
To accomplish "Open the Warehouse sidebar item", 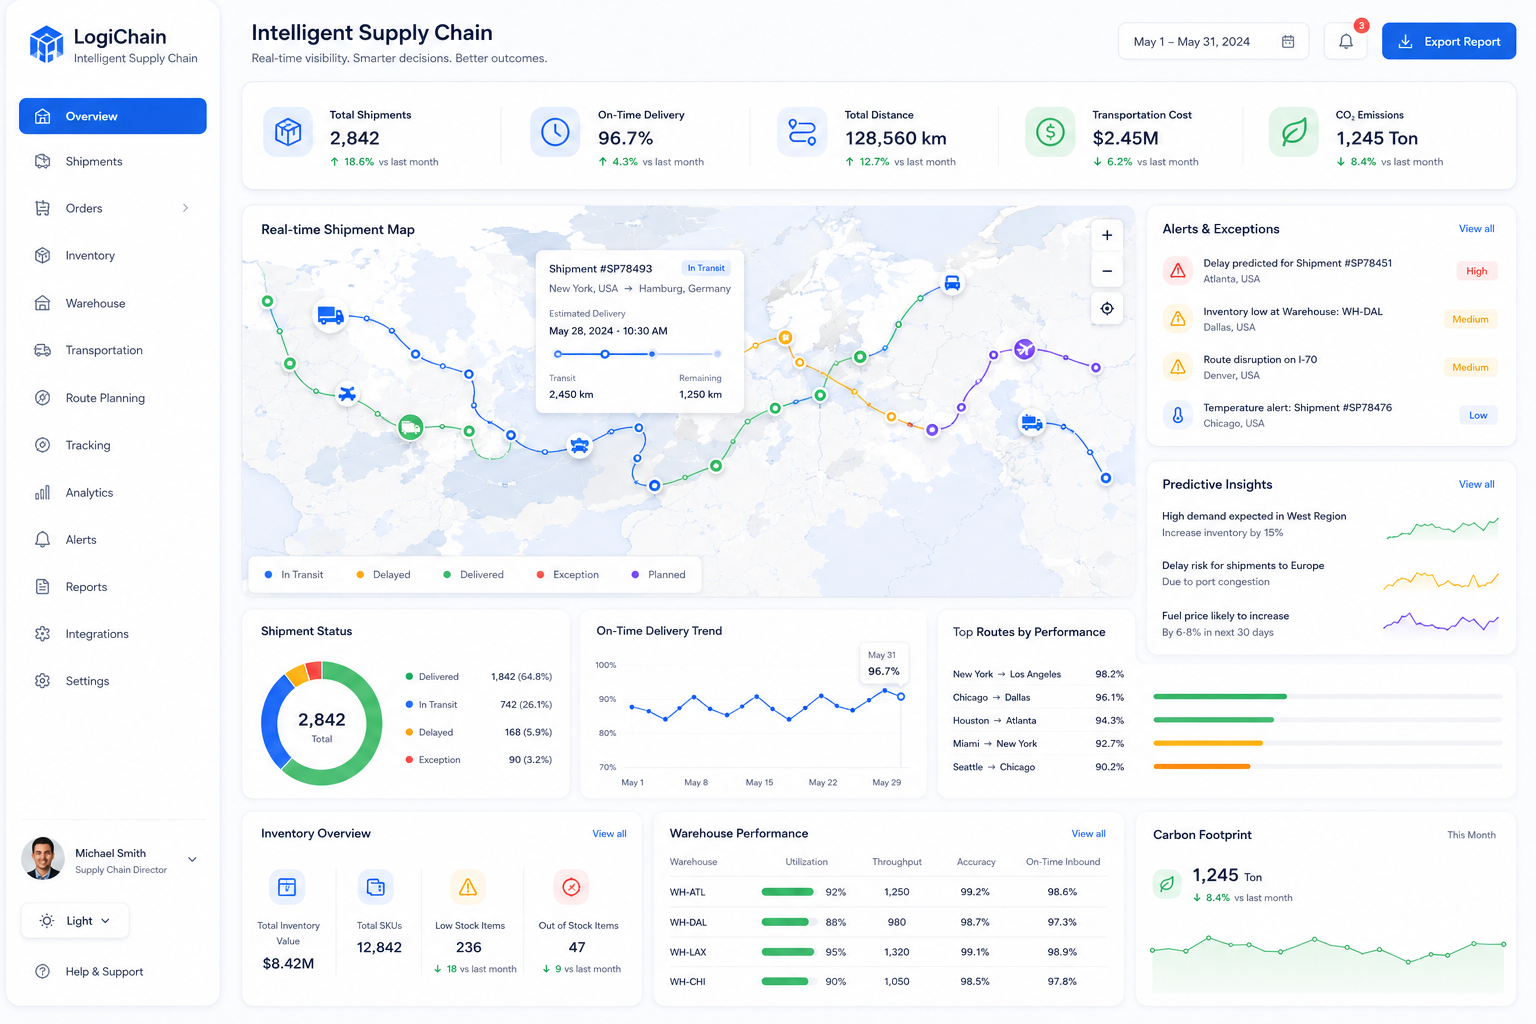I will coord(113,303).
